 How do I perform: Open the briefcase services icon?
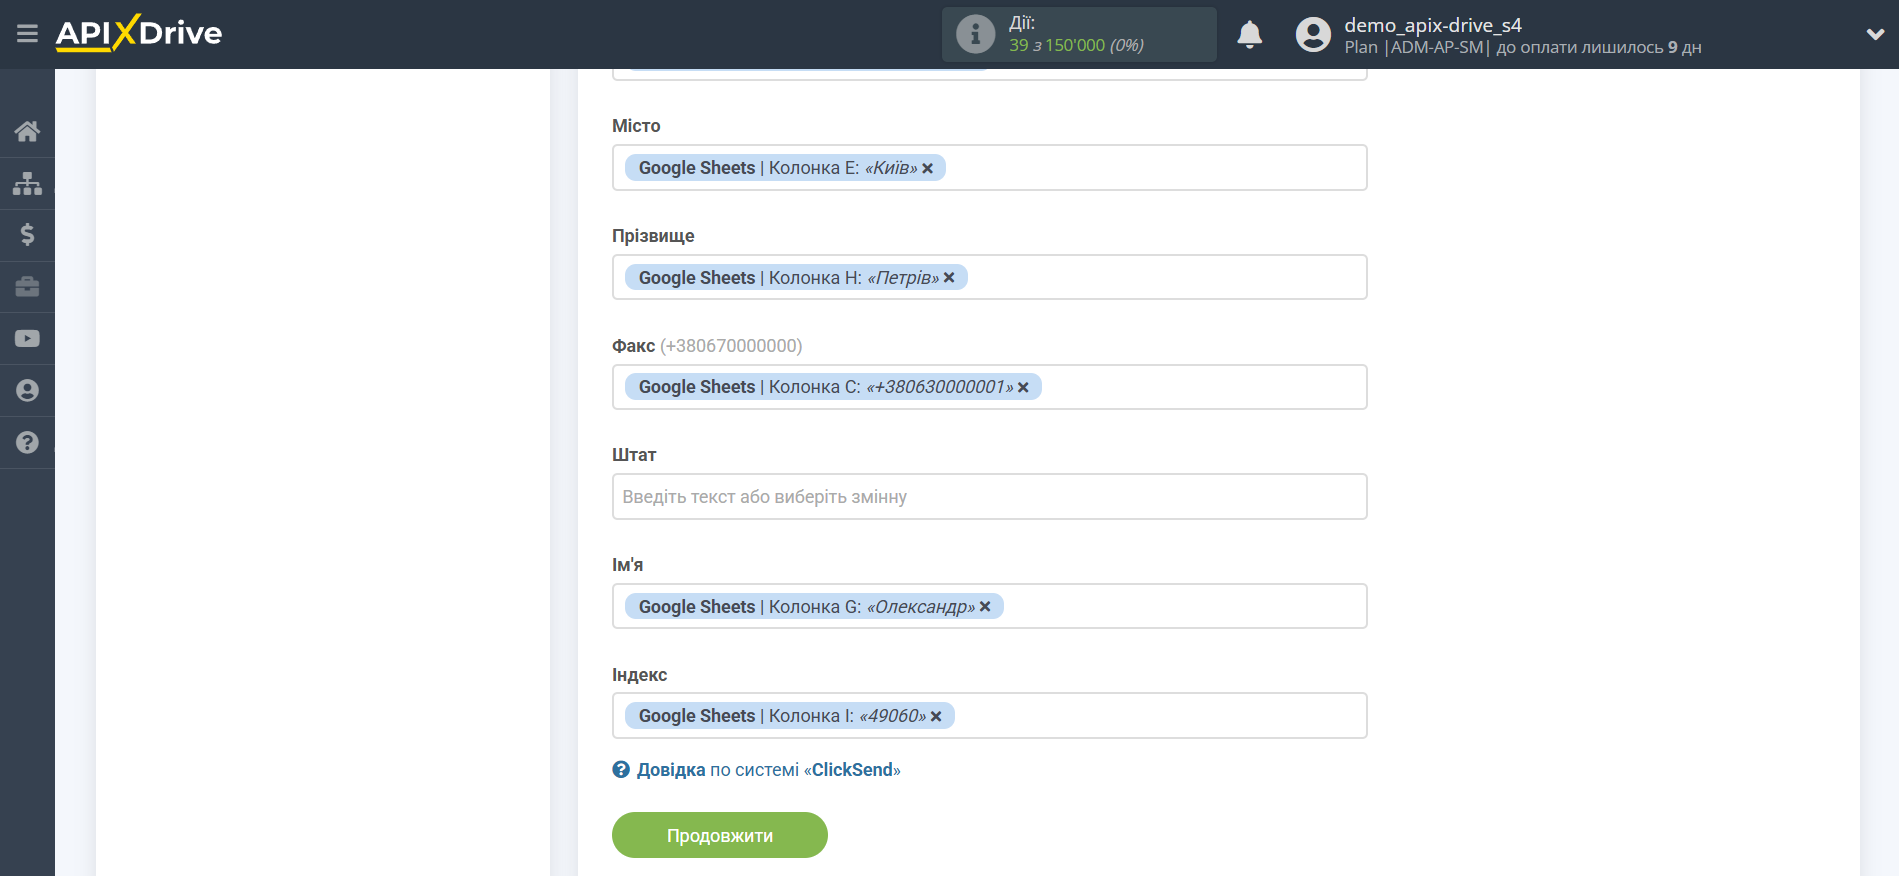[27, 287]
